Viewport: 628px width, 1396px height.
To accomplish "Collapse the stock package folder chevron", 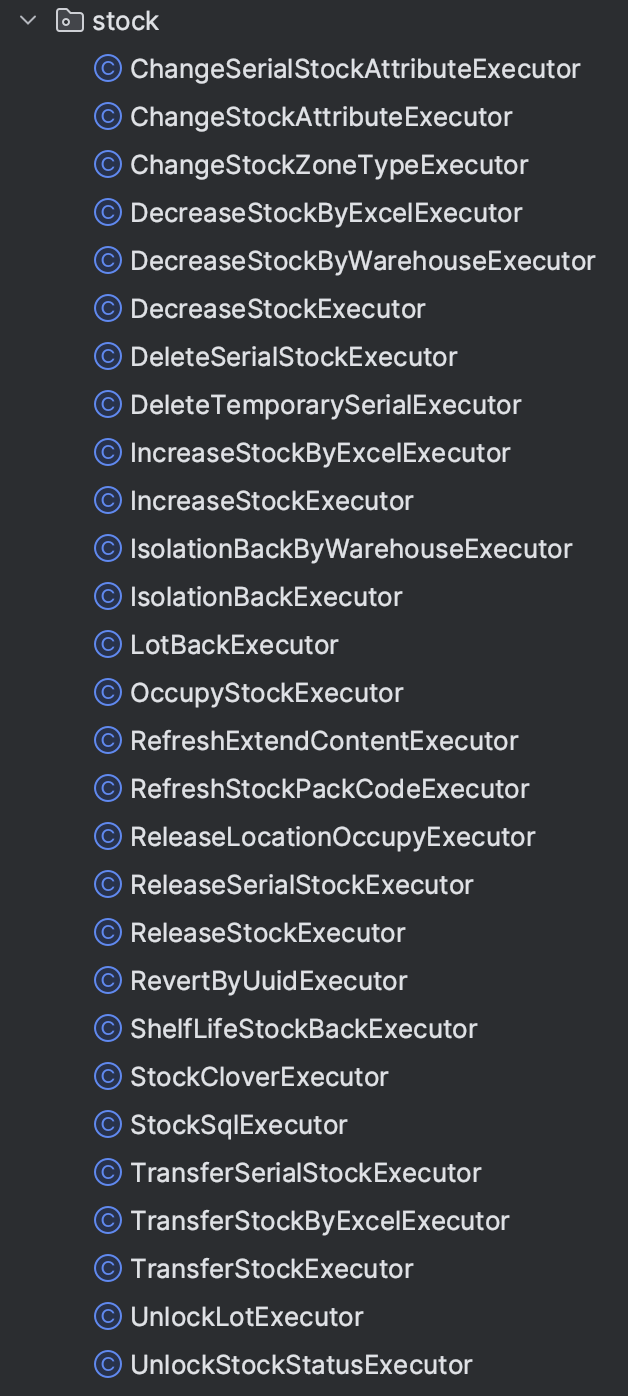I will (28, 20).
